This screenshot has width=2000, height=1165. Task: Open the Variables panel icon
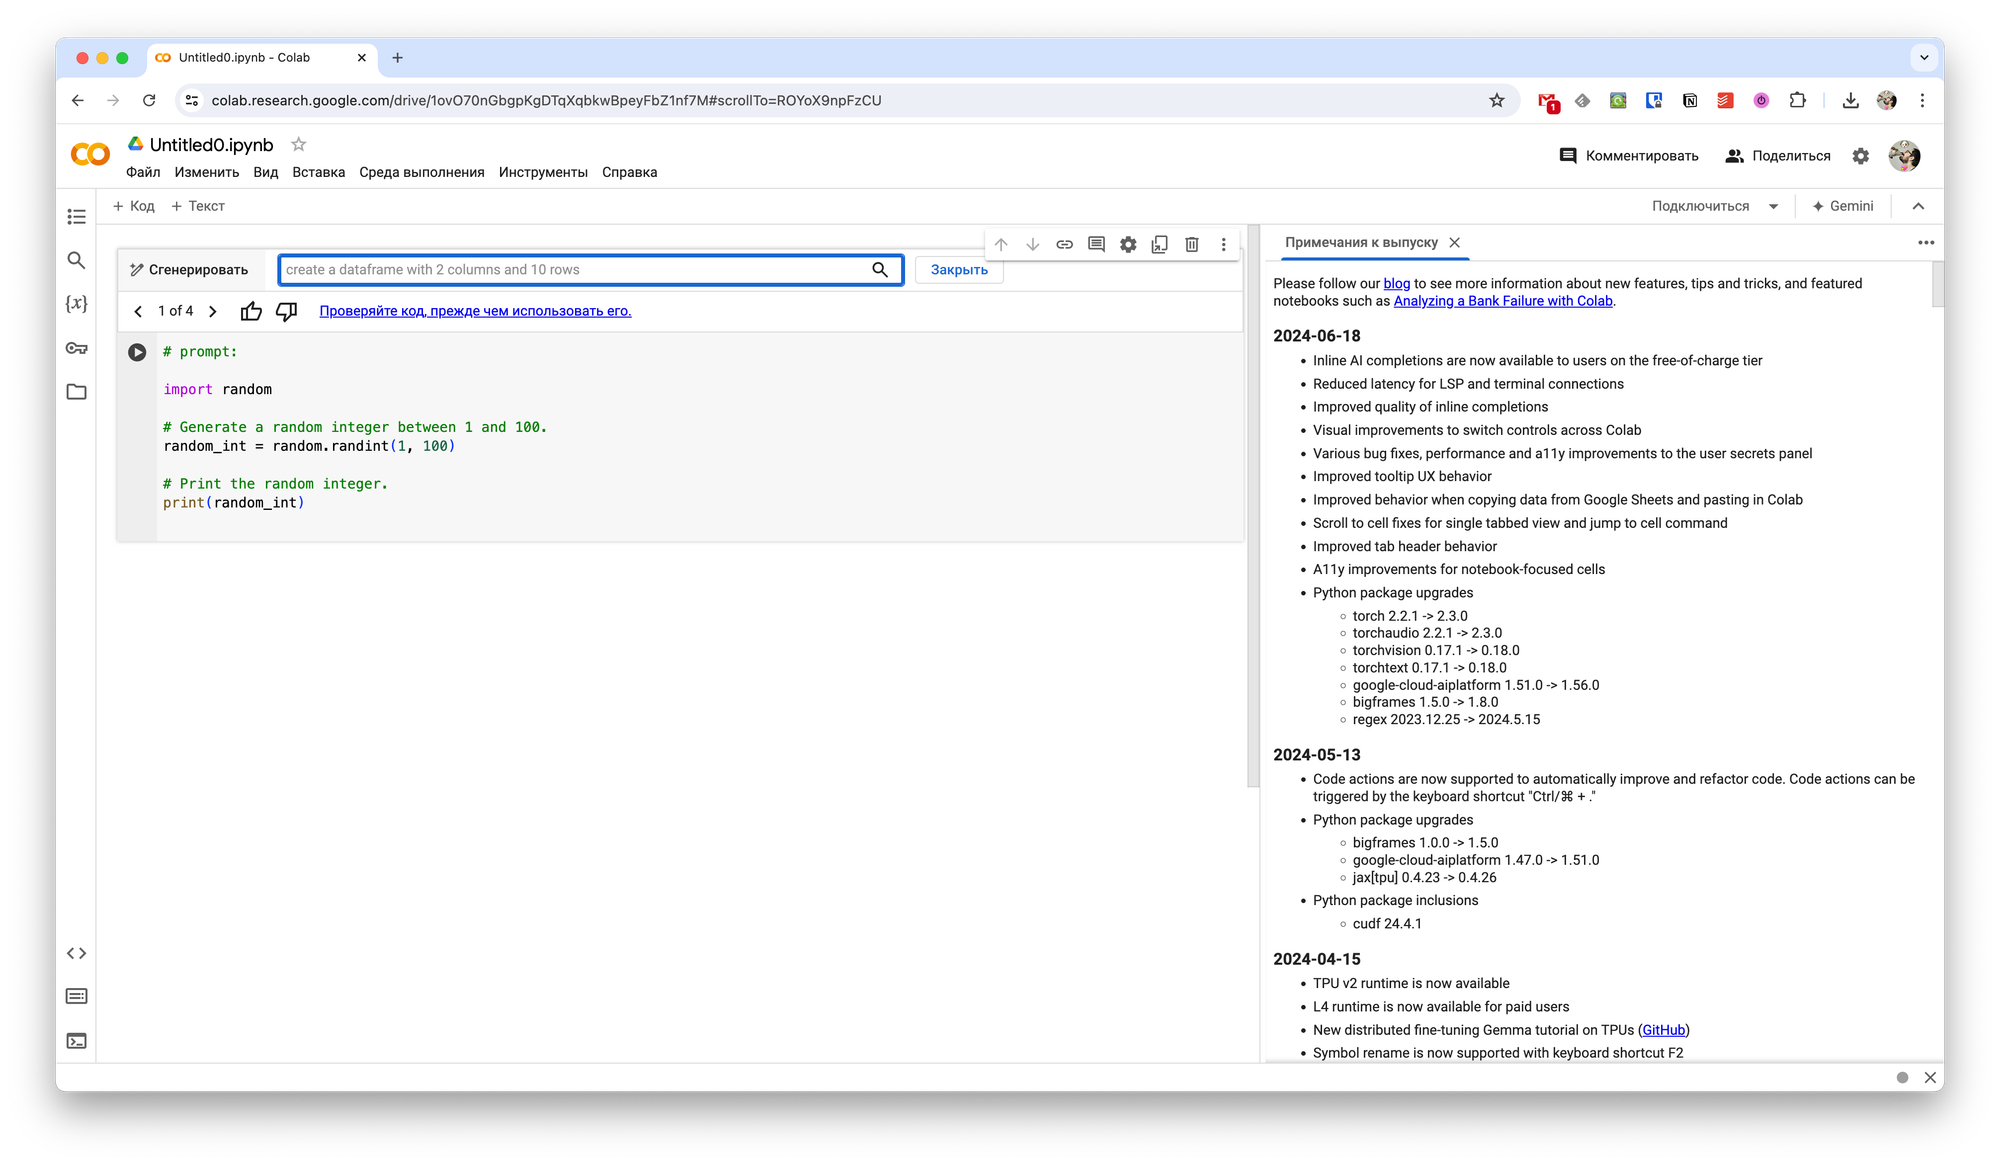[x=76, y=303]
